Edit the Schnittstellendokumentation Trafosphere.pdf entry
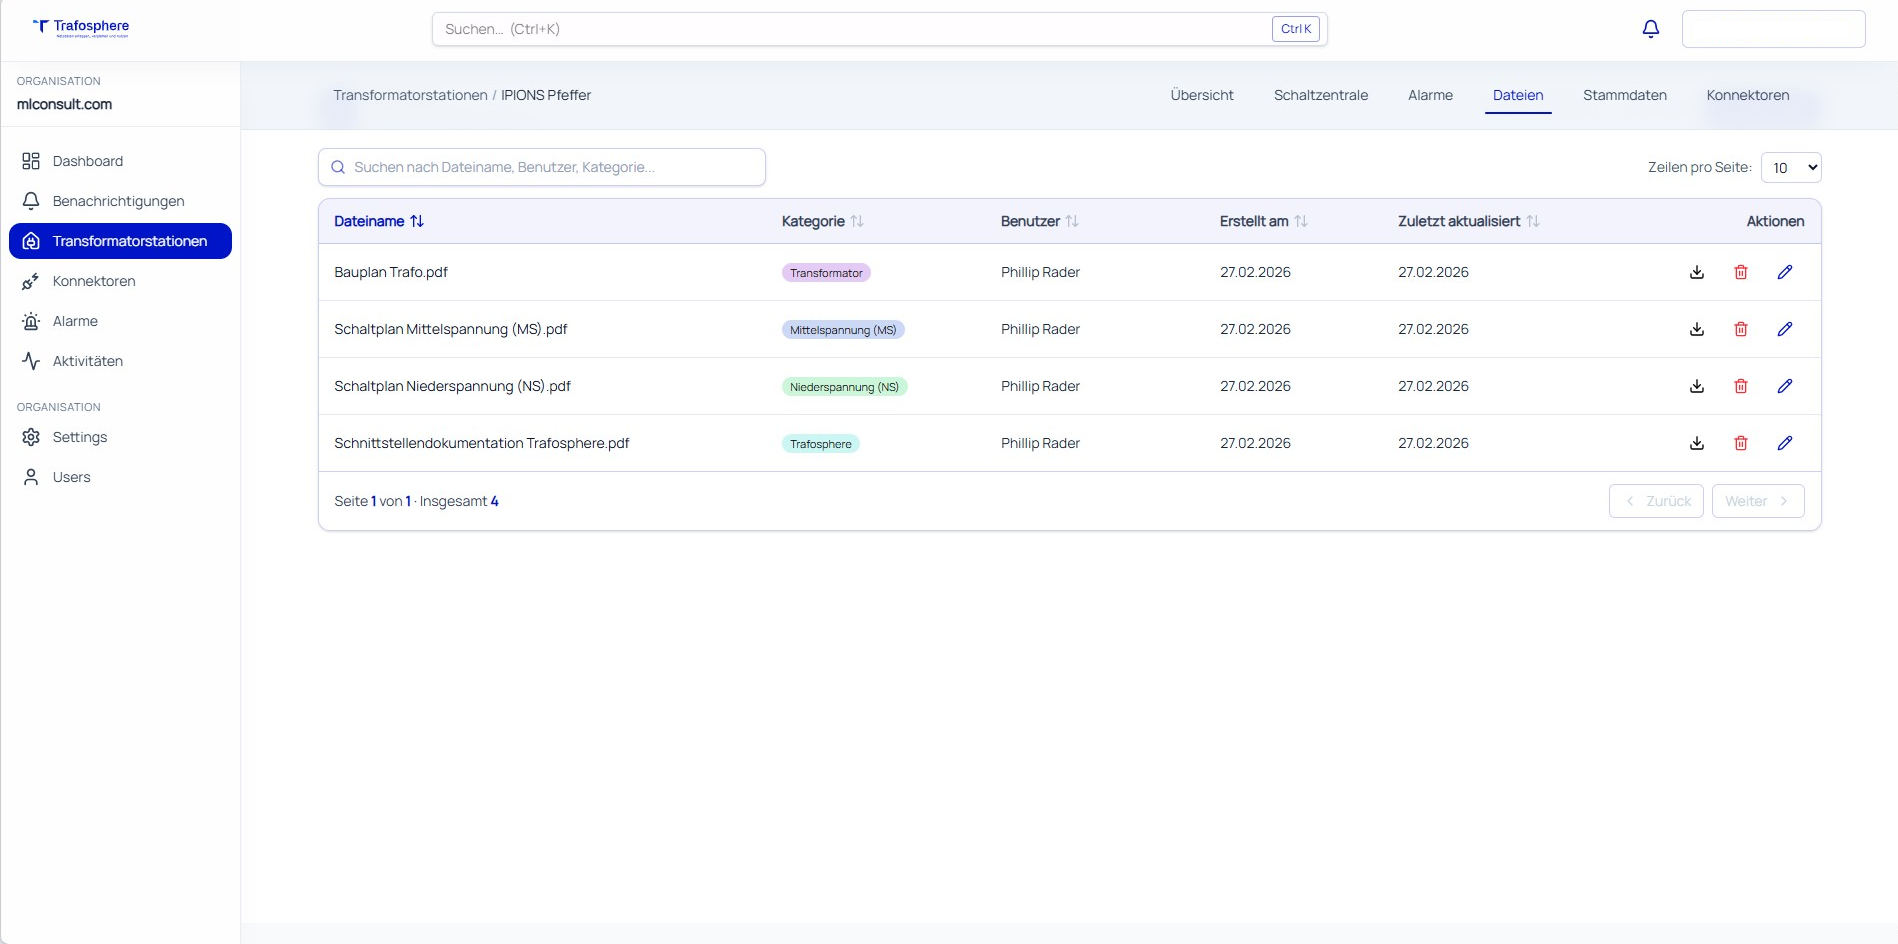 (x=1784, y=443)
